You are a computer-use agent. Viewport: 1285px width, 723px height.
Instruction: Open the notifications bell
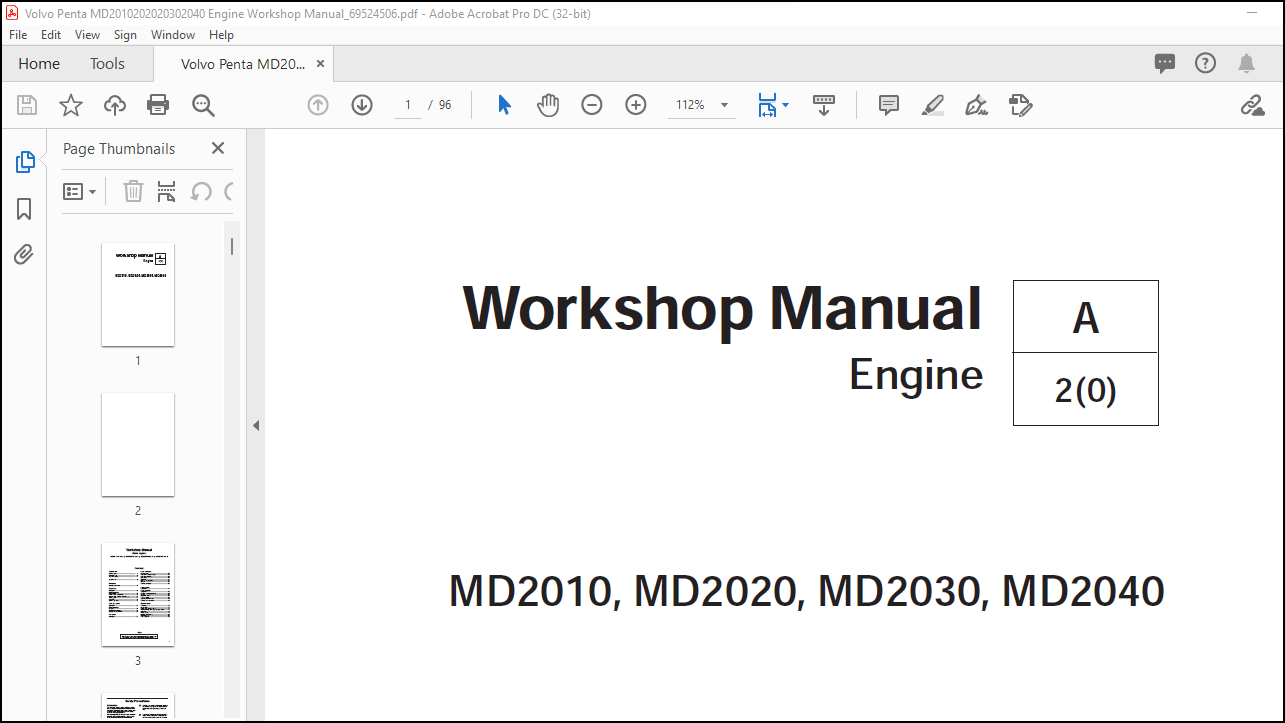point(1246,63)
